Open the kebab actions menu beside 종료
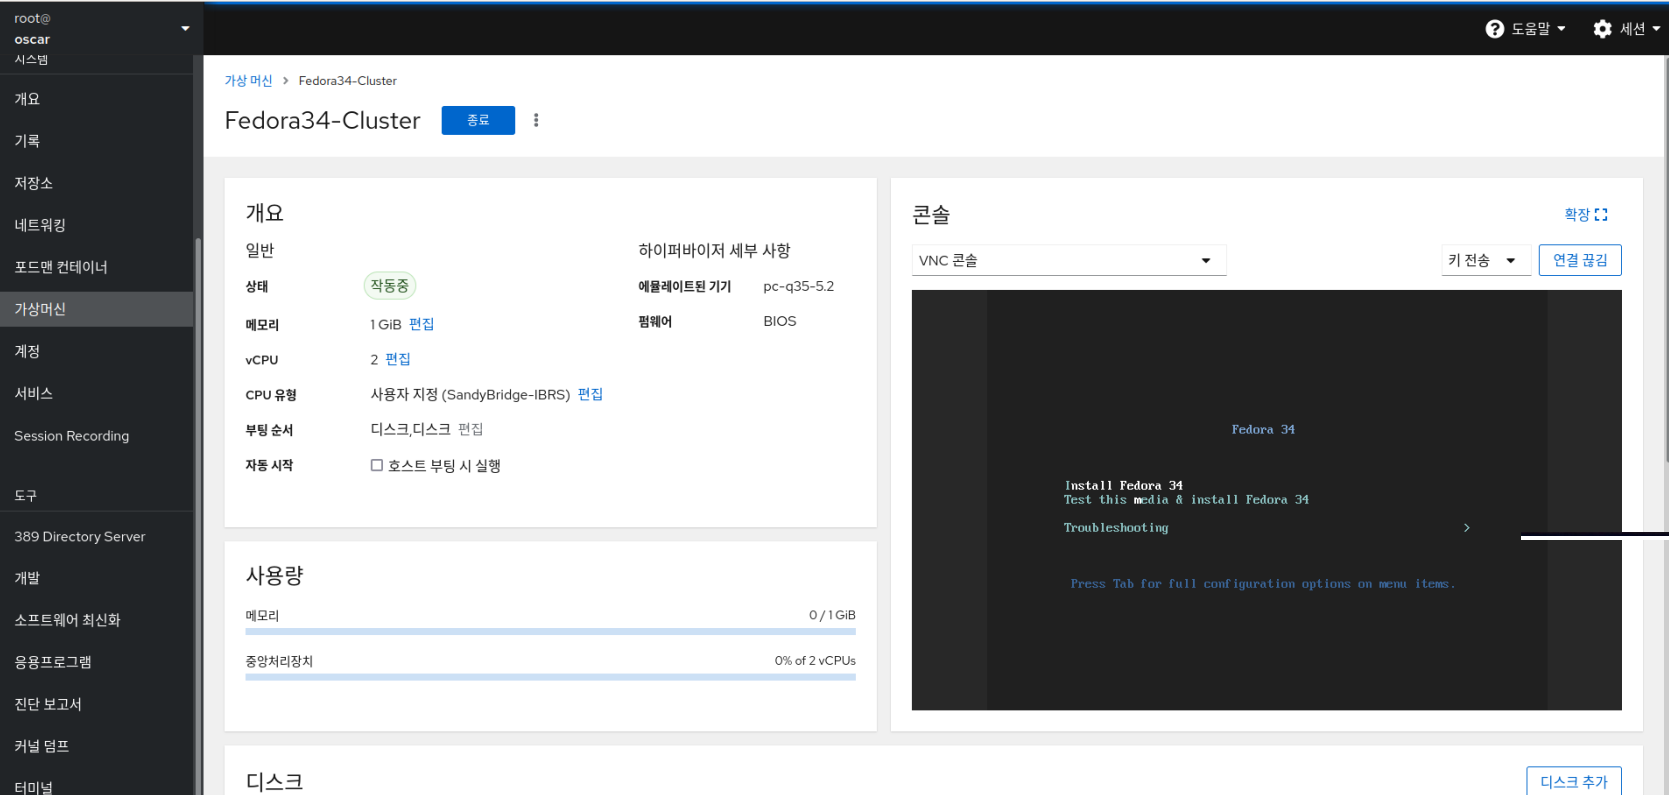 click(x=536, y=120)
